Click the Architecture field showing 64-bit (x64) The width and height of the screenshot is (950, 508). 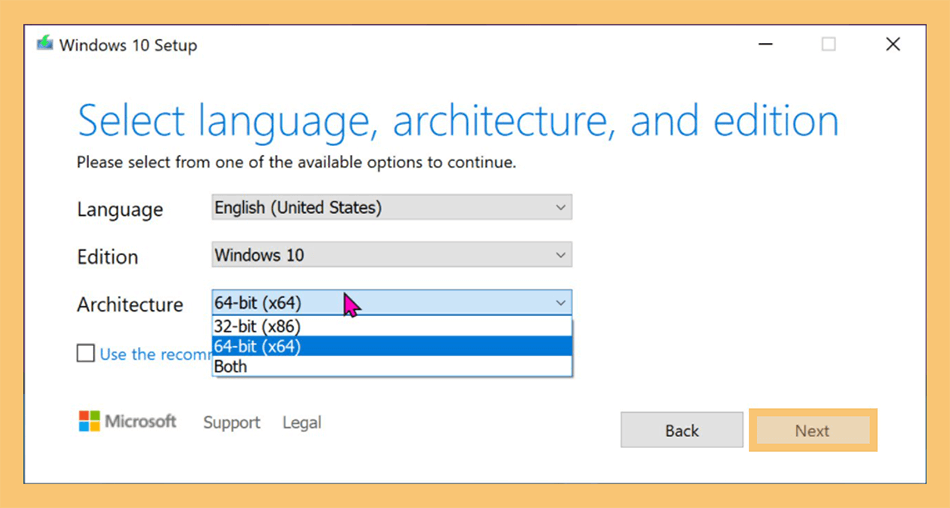click(x=391, y=302)
